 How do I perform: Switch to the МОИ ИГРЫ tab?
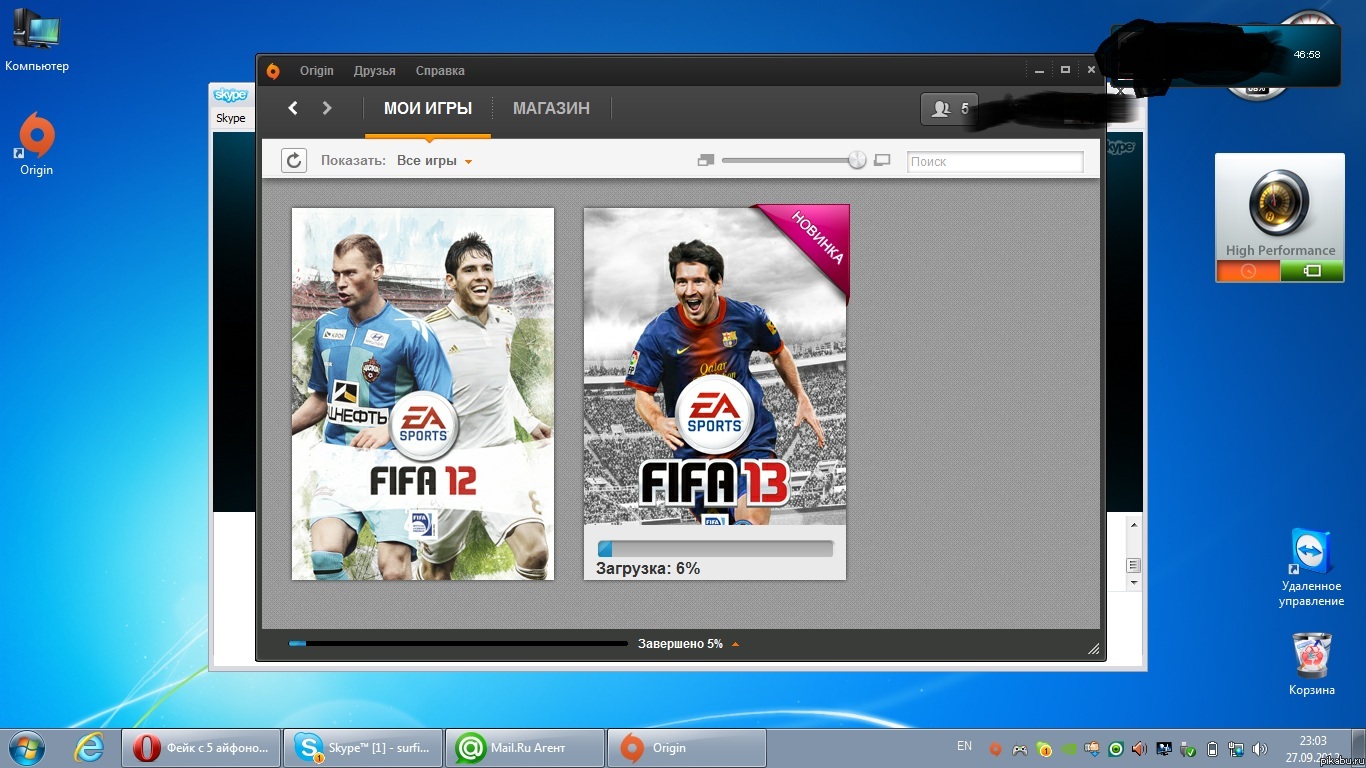pos(428,108)
